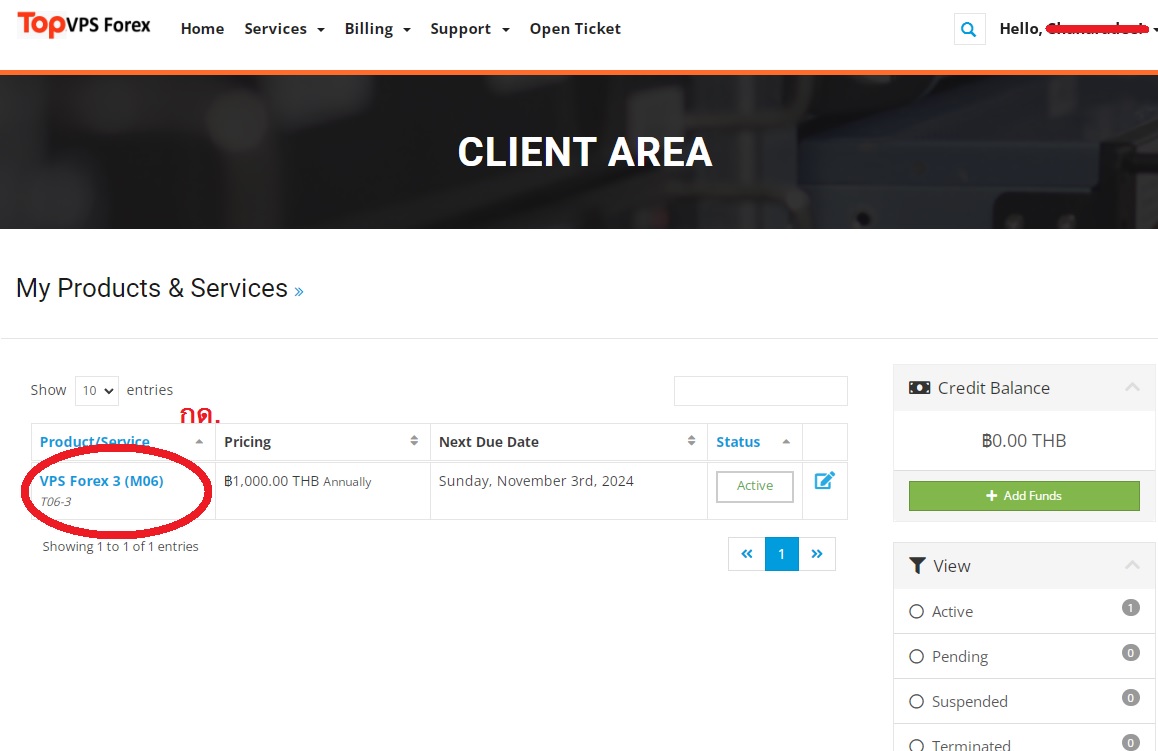Go to the Home menu item
The height and width of the screenshot is (751, 1158).
tap(202, 29)
